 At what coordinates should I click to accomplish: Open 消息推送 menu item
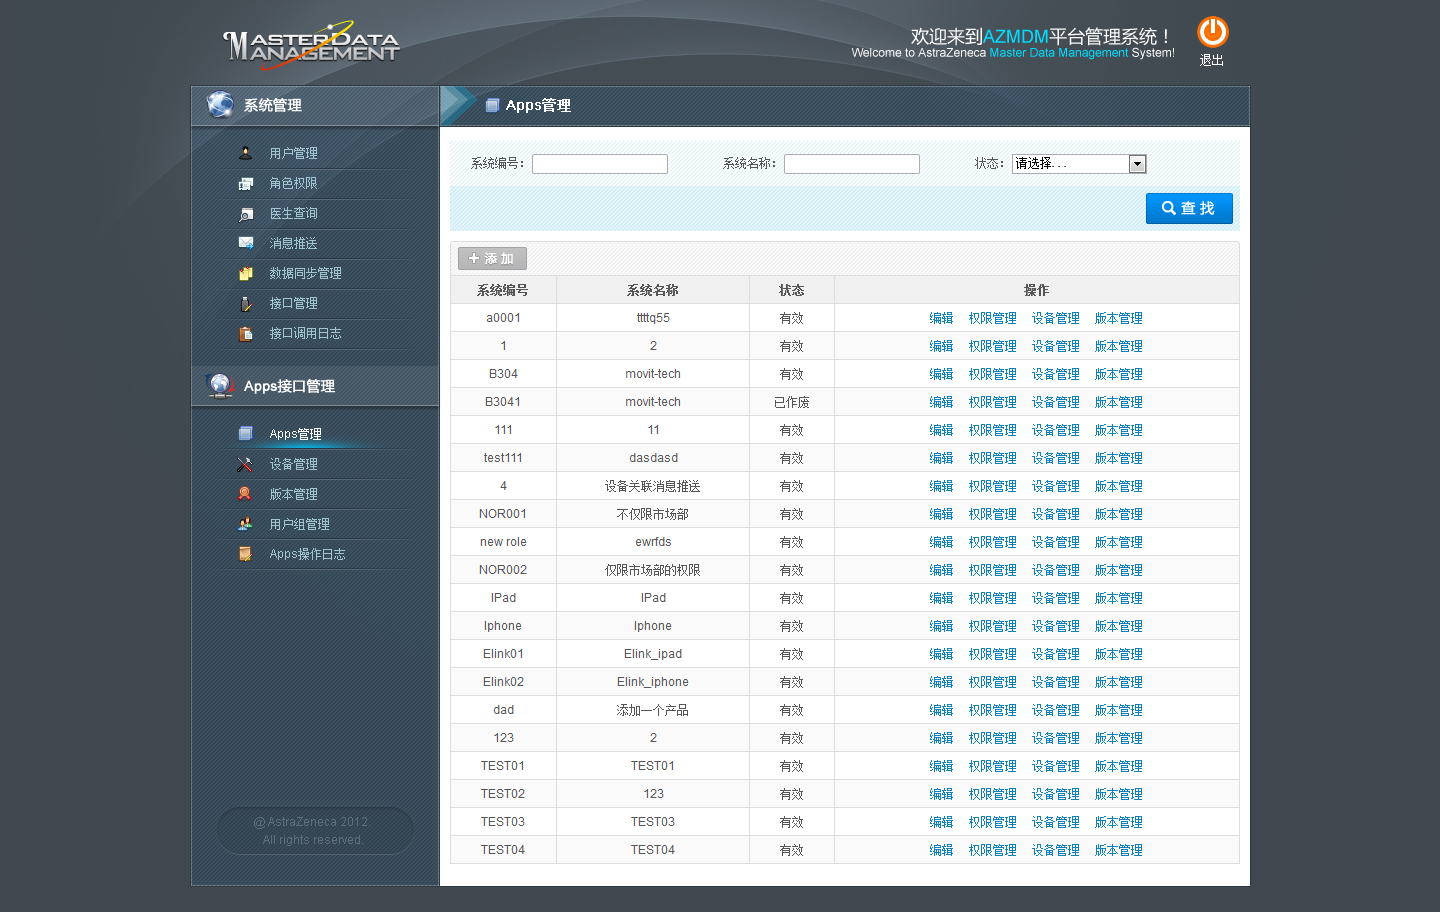coord(293,243)
